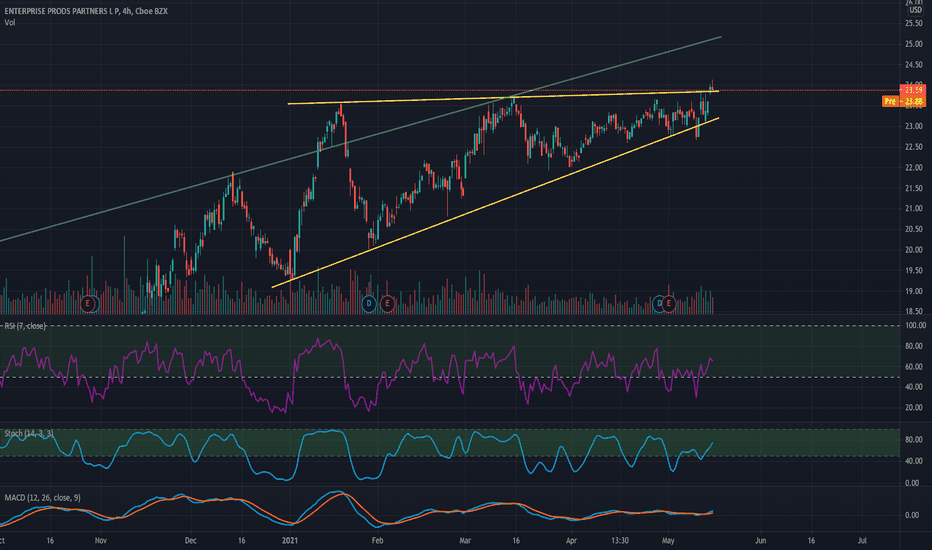Image resolution: width=932 pixels, height=550 pixels.
Task: Click the Mar label on time axis
Action: (465, 540)
